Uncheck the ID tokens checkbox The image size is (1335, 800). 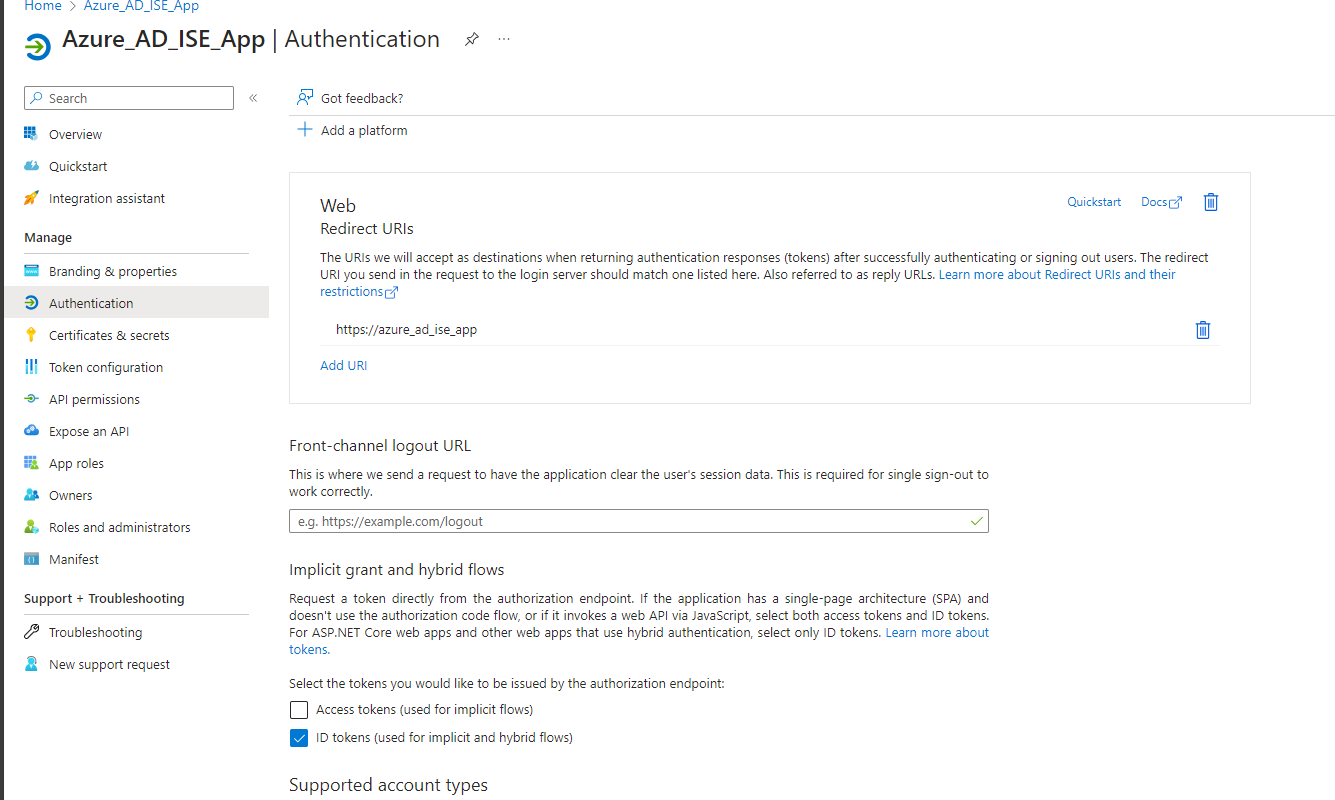click(x=298, y=738)
